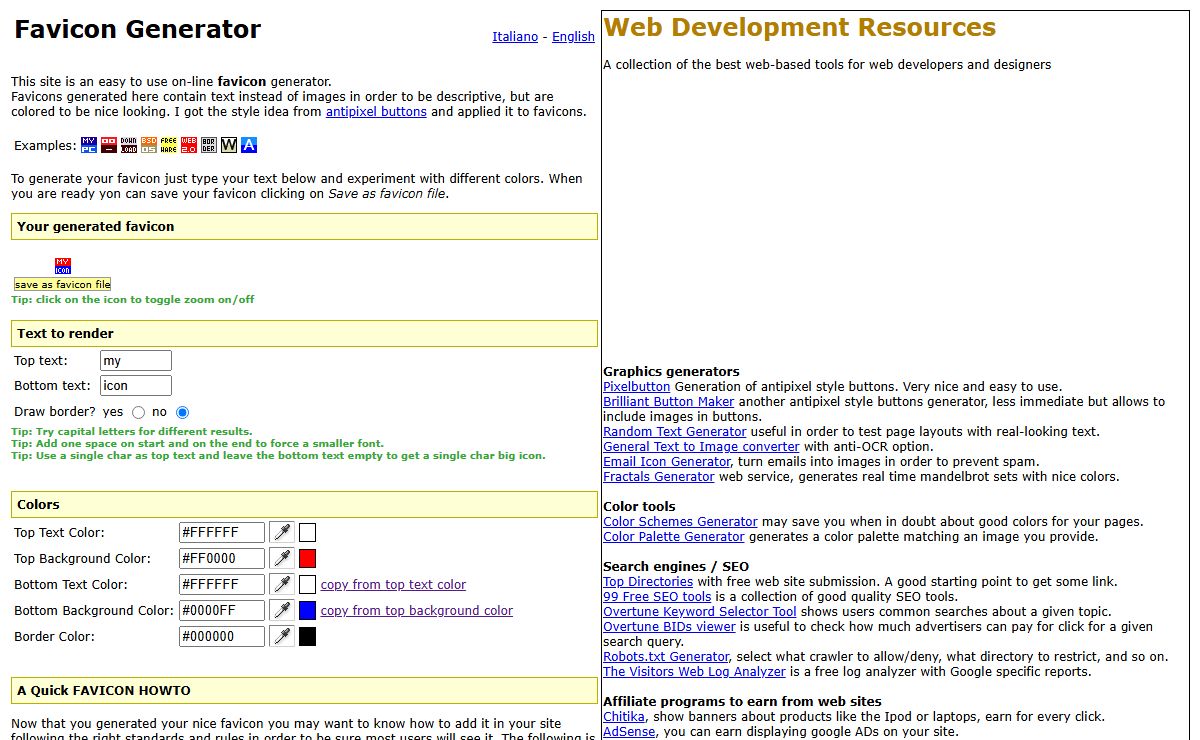1200x740 pixels.
Task: Select 'yes' for Draw border
Action: (138, 412)
